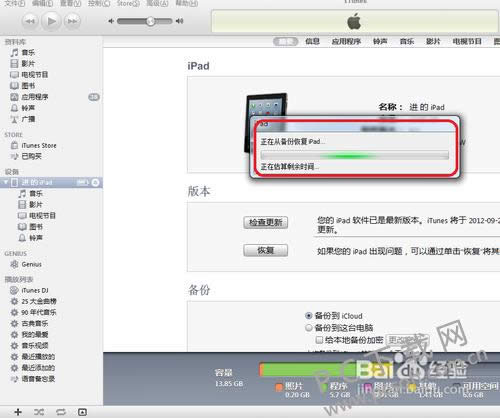The height and width of the screenshot is (418, 500).
Task: Open Genius in the sidebar
Action: (x=32, y=265)
